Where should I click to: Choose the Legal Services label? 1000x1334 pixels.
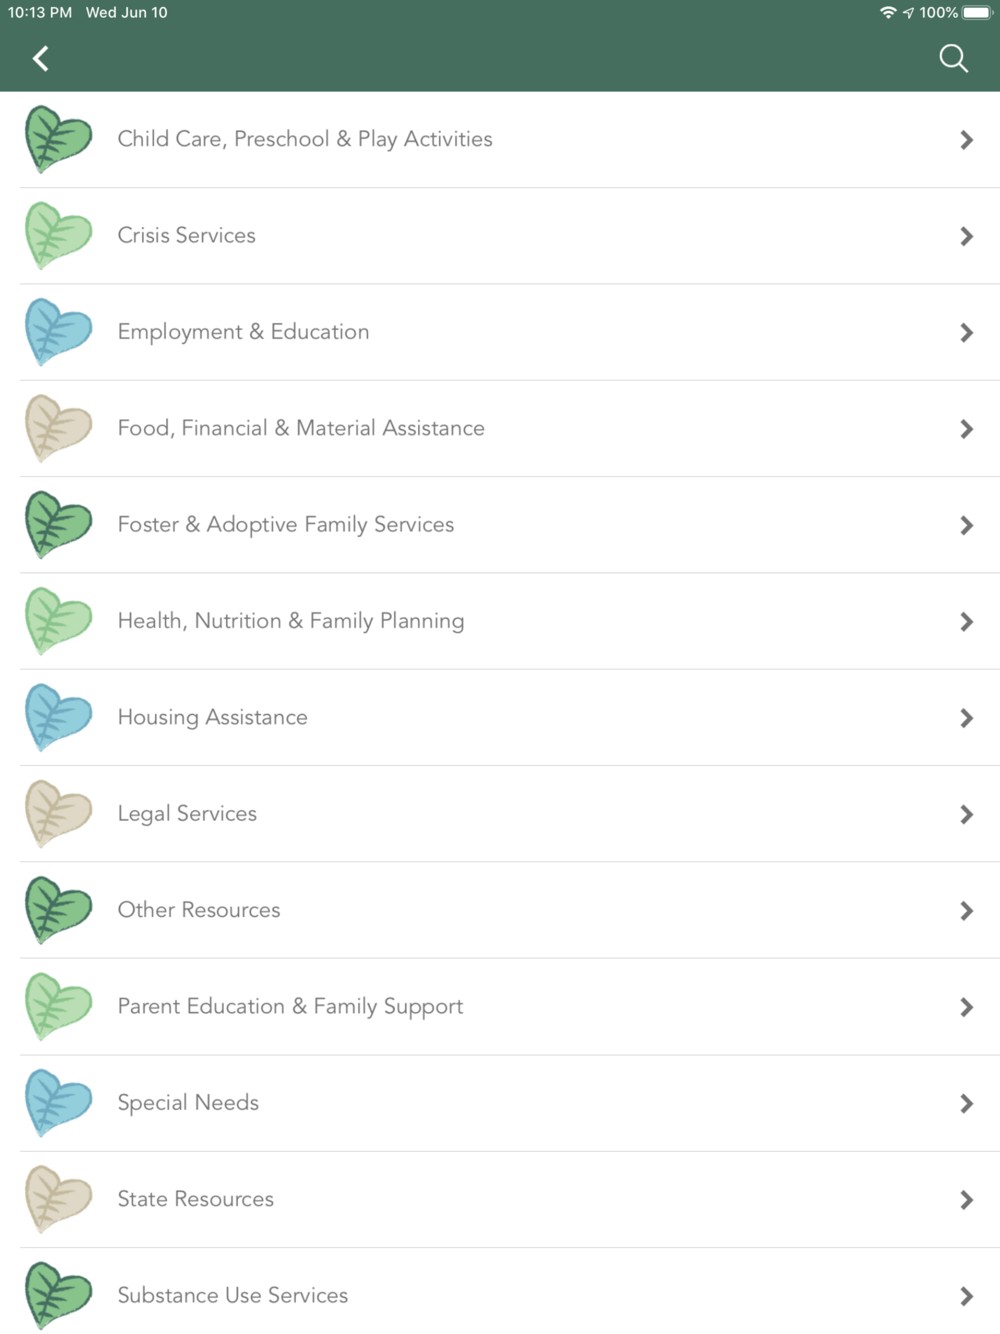(x=187, y=814)
